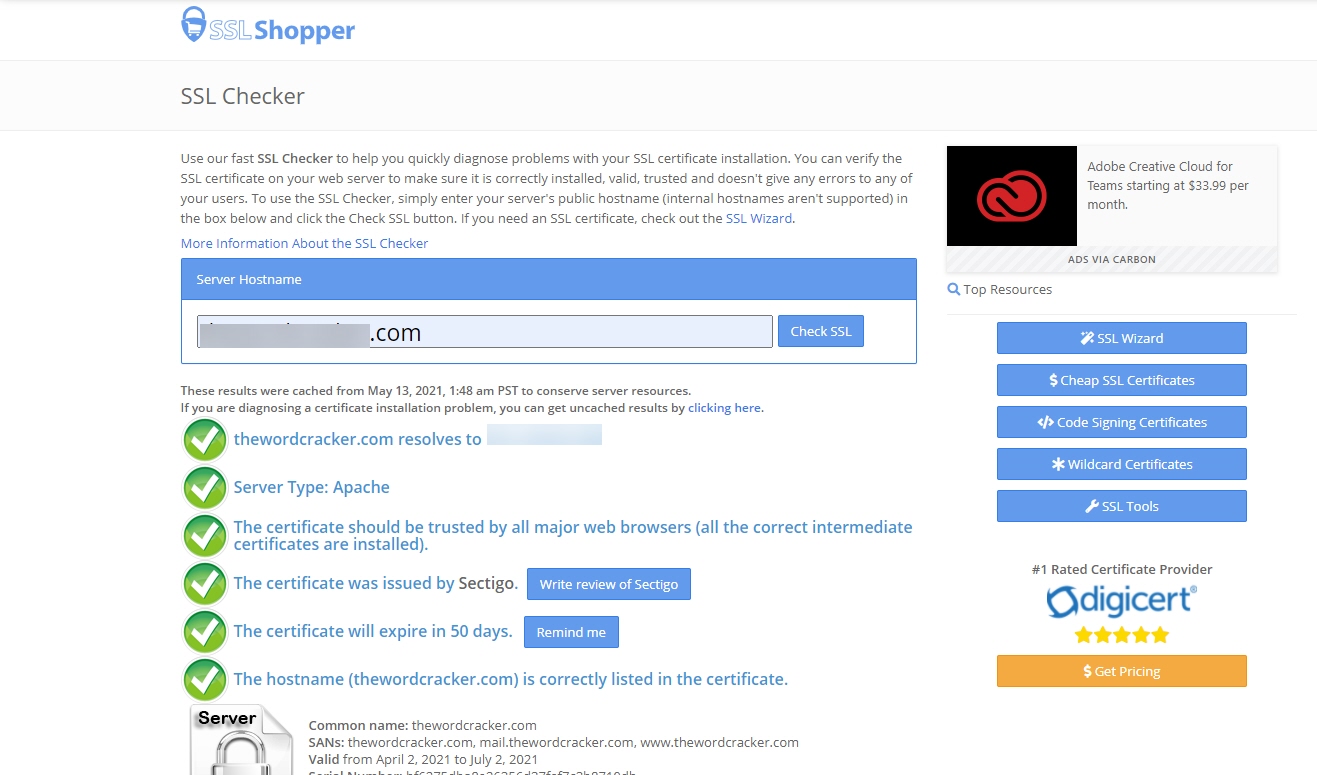Click checkmark icon beside hostname listed result
The height and width of the screenshot is (775, 1317).
tap(205, 680)
